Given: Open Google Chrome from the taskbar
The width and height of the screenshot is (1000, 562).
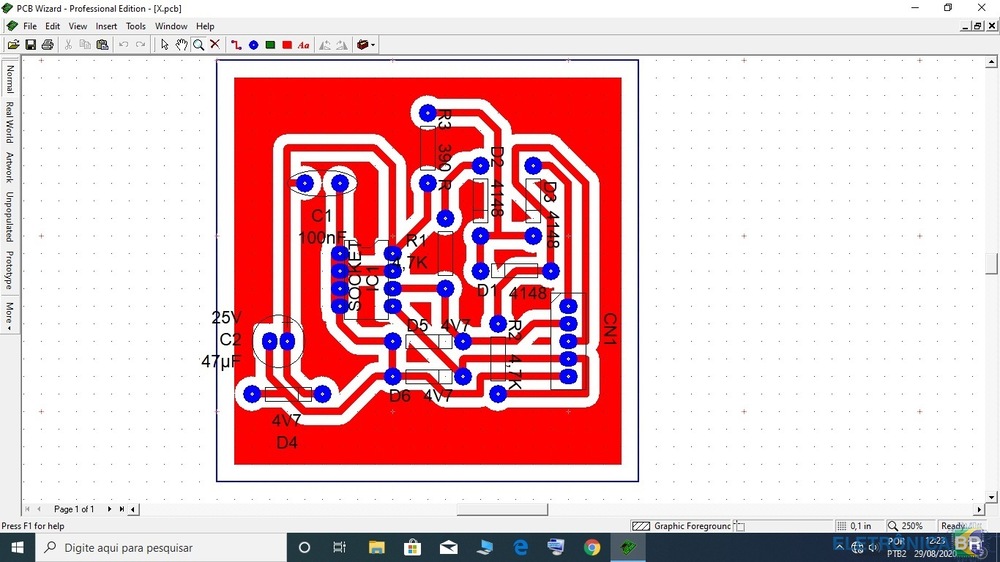Looking at the screenshot, I should pyautogui.click(x=592, y=547).
